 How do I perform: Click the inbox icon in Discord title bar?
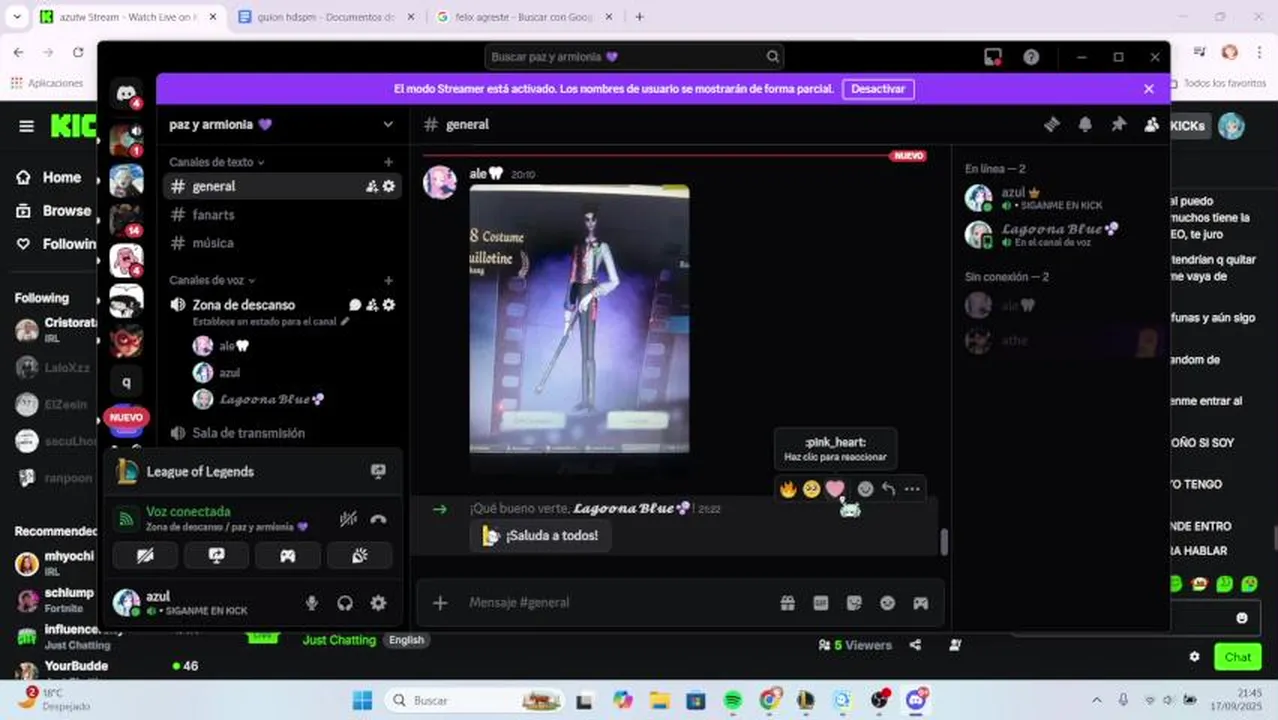[993, 57]
